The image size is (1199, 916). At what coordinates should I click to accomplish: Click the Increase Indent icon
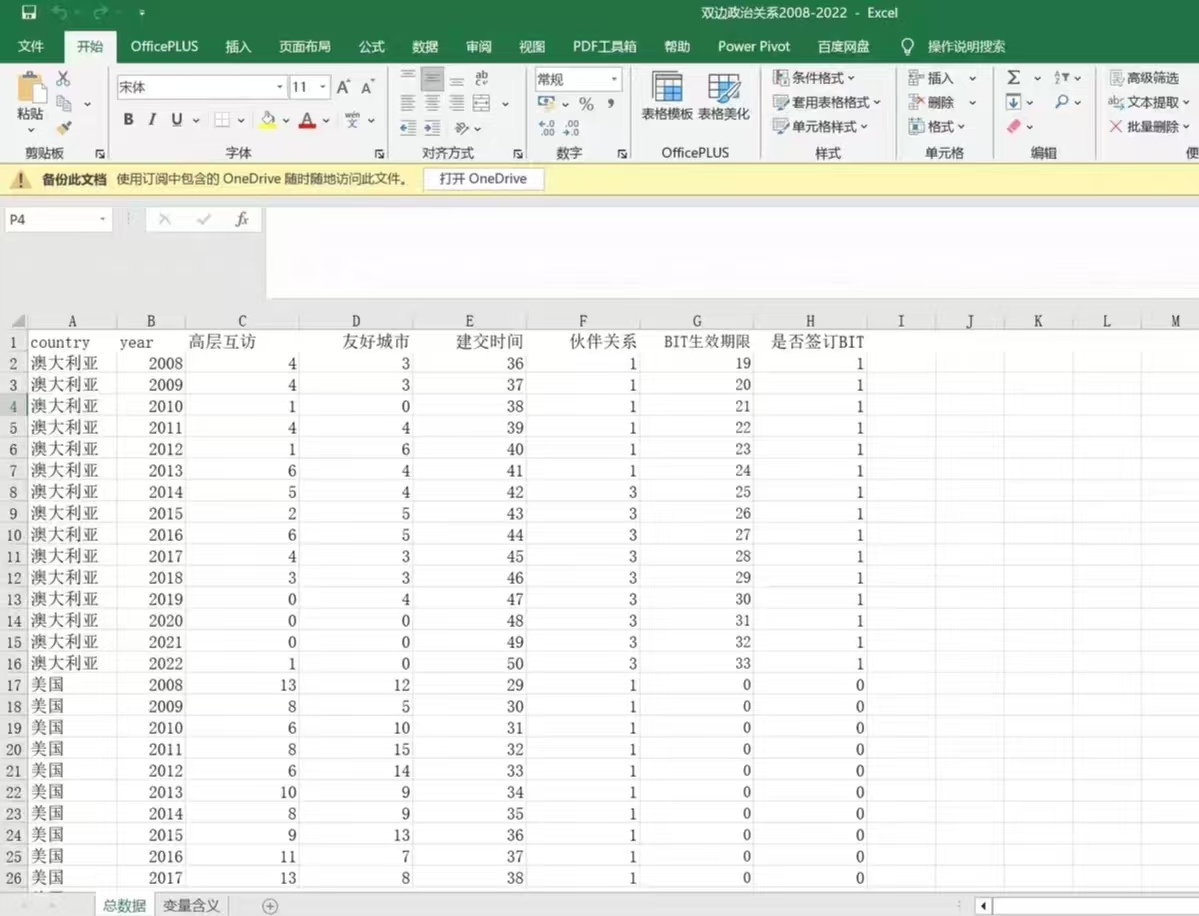[x=432, y=128]
